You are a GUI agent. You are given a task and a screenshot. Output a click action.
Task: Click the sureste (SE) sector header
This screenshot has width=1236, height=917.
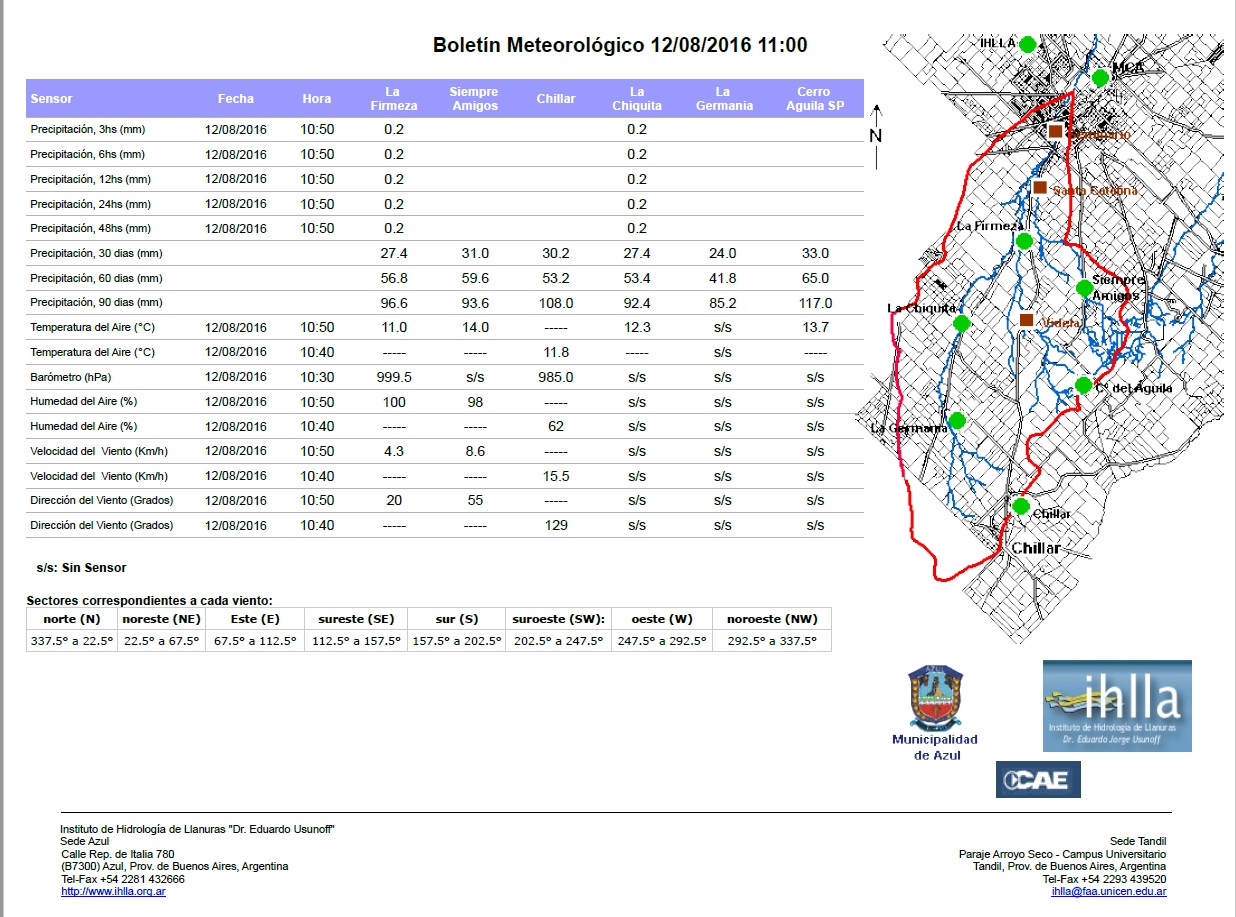[x=355, y=619]
